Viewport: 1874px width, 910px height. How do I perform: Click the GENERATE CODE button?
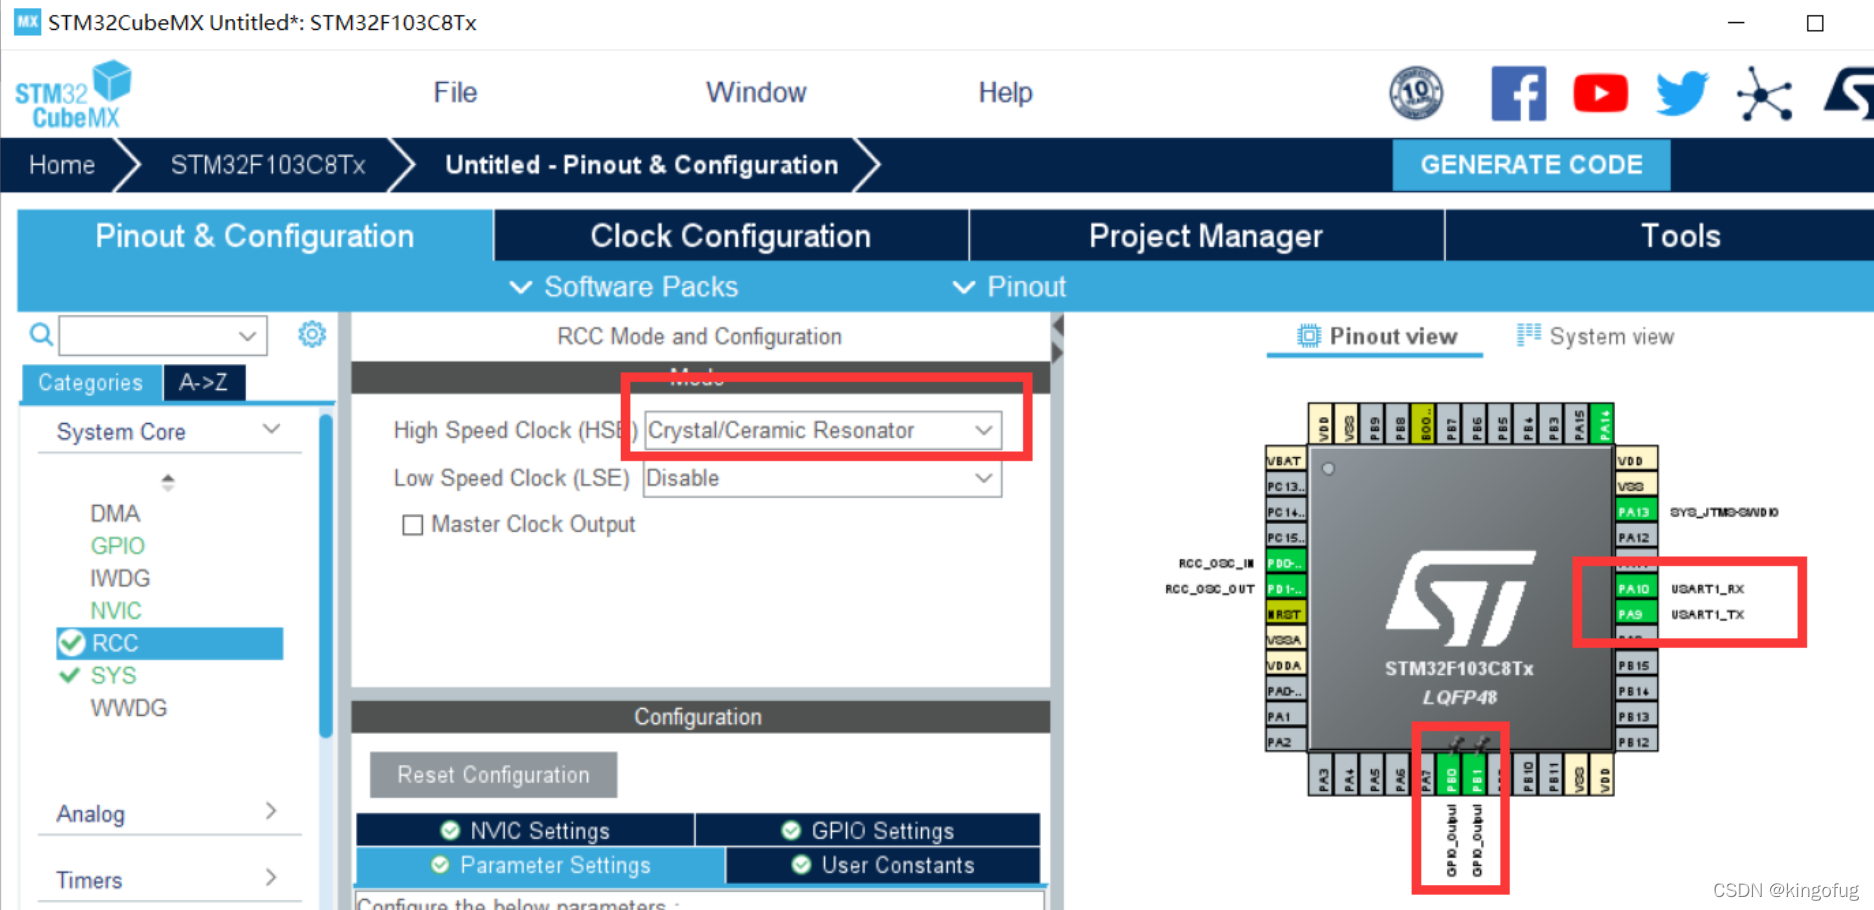click(1531, 165)
